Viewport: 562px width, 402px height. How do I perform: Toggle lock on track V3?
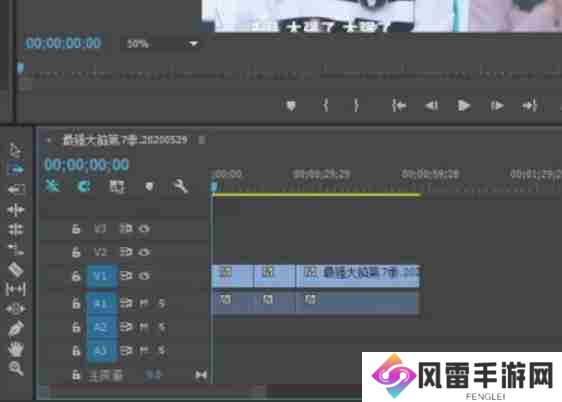tap(76, 229)
